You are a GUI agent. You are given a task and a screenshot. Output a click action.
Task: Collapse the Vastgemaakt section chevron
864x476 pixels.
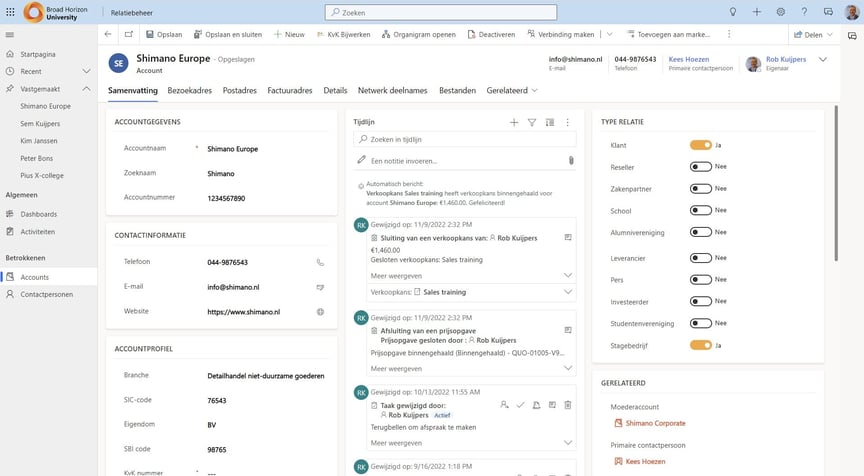click(87, 89)
